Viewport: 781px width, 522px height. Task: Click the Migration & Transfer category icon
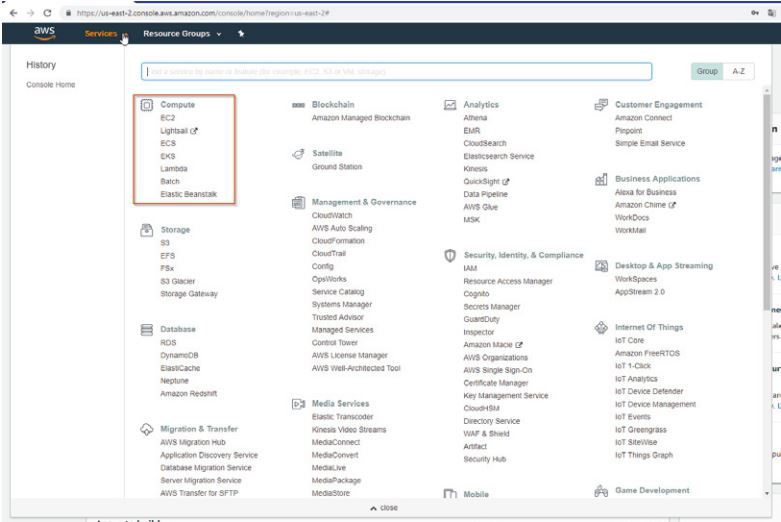coord(146,429)
